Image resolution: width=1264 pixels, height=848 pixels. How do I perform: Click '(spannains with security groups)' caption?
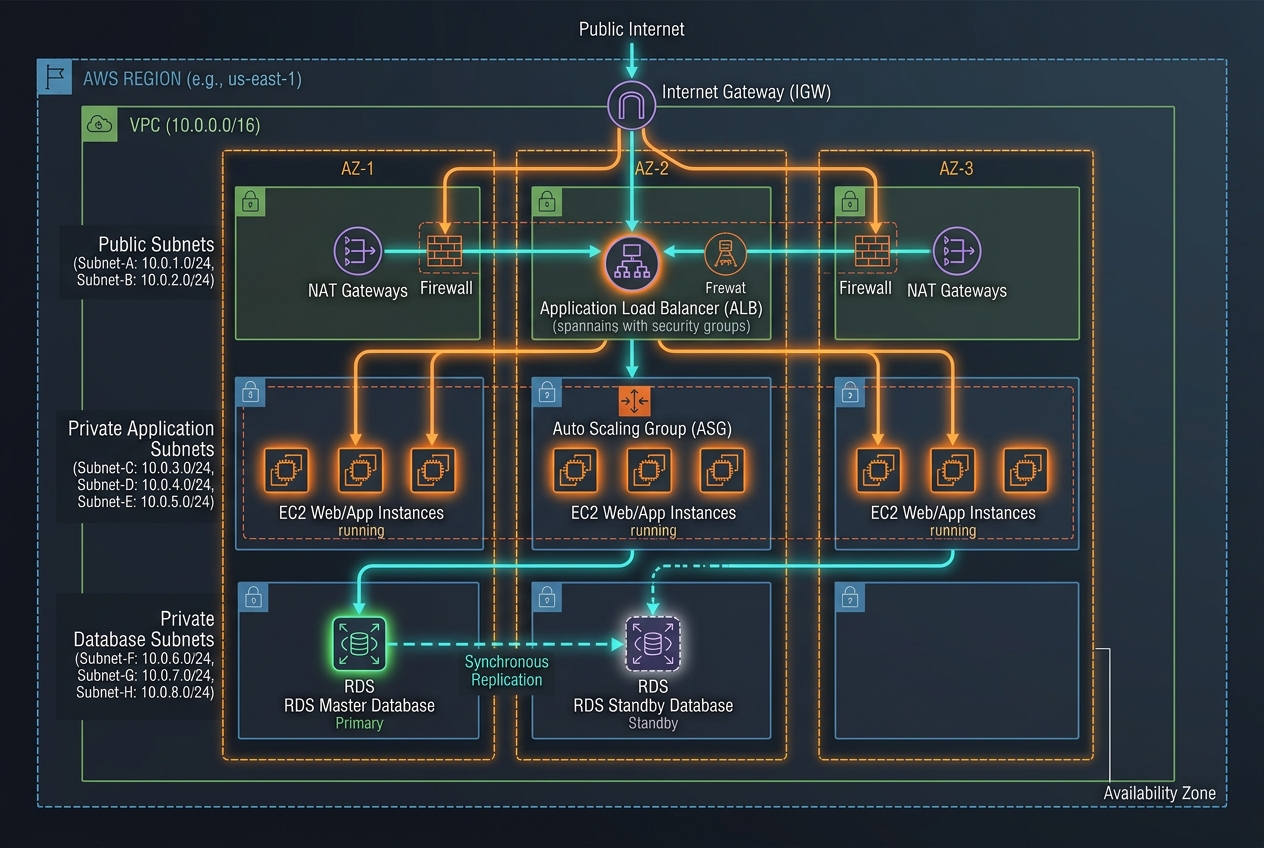(650, 327)
